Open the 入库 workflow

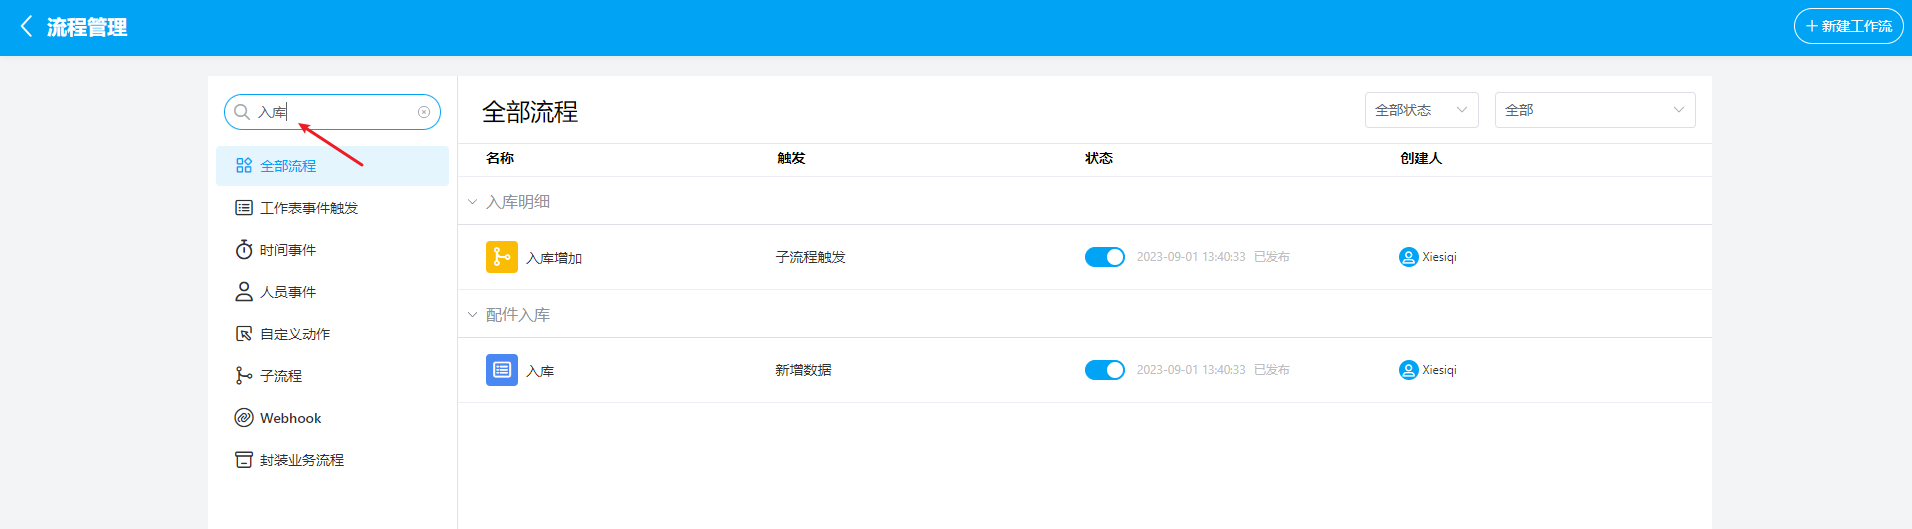point(540,371)
